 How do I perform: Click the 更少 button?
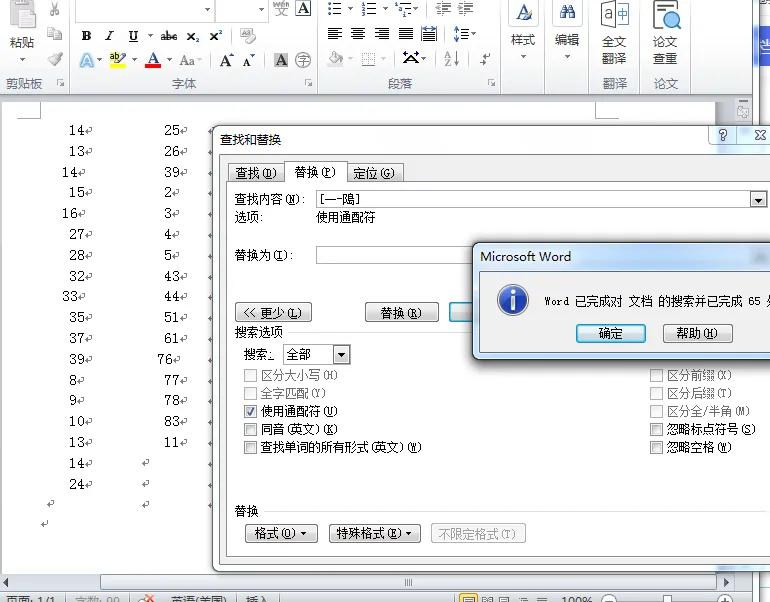coord(274,312)
